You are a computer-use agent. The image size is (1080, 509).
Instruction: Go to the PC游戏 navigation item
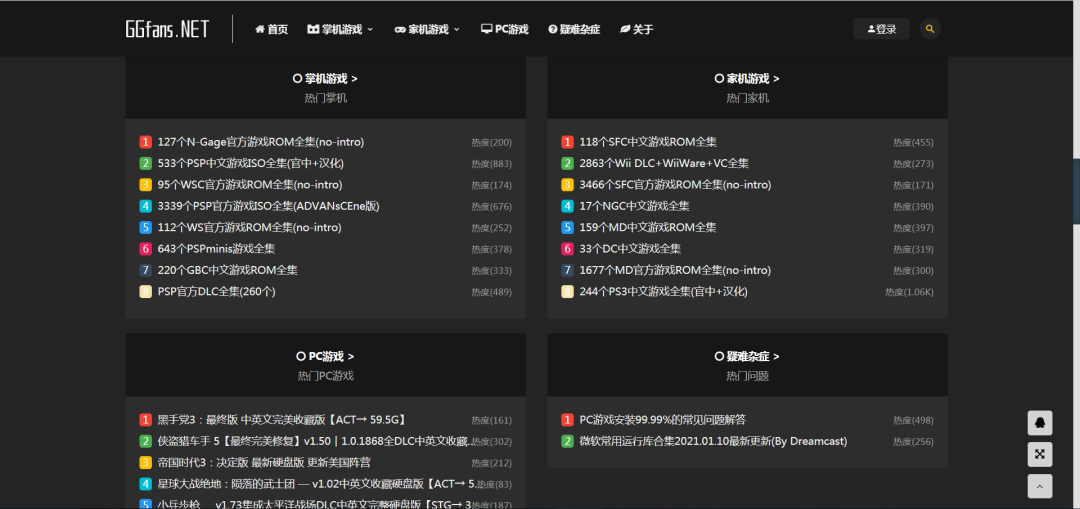click(504, 29)
